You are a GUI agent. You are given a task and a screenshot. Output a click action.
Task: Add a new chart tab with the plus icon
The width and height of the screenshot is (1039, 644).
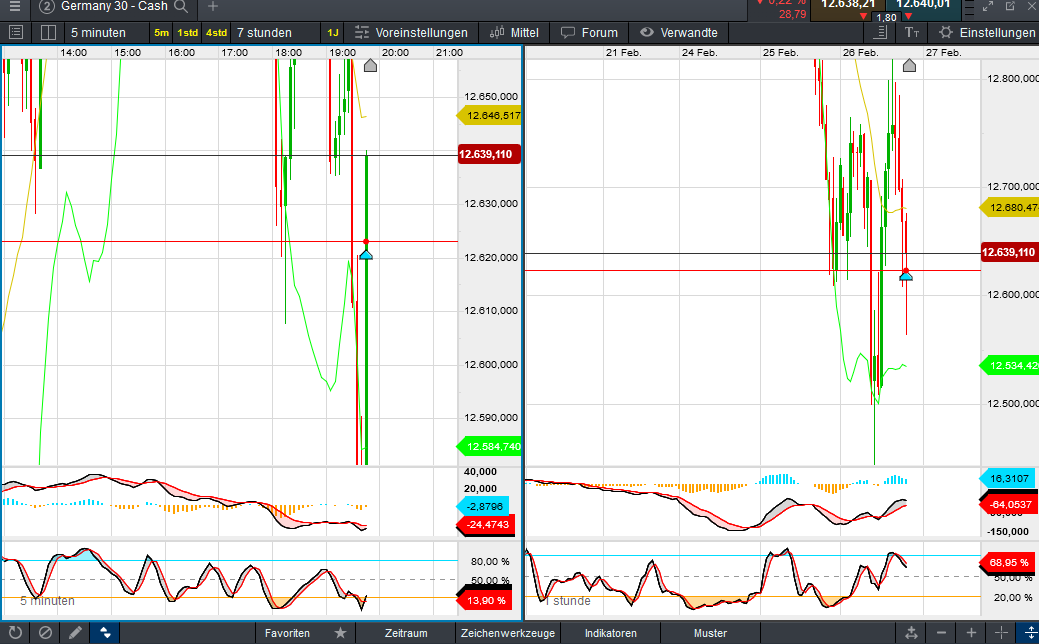pos(213,7)
